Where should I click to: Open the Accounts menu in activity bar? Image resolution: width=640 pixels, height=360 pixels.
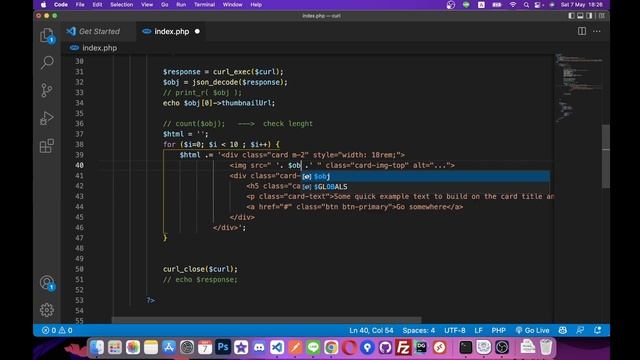click(x=47, y=283)
